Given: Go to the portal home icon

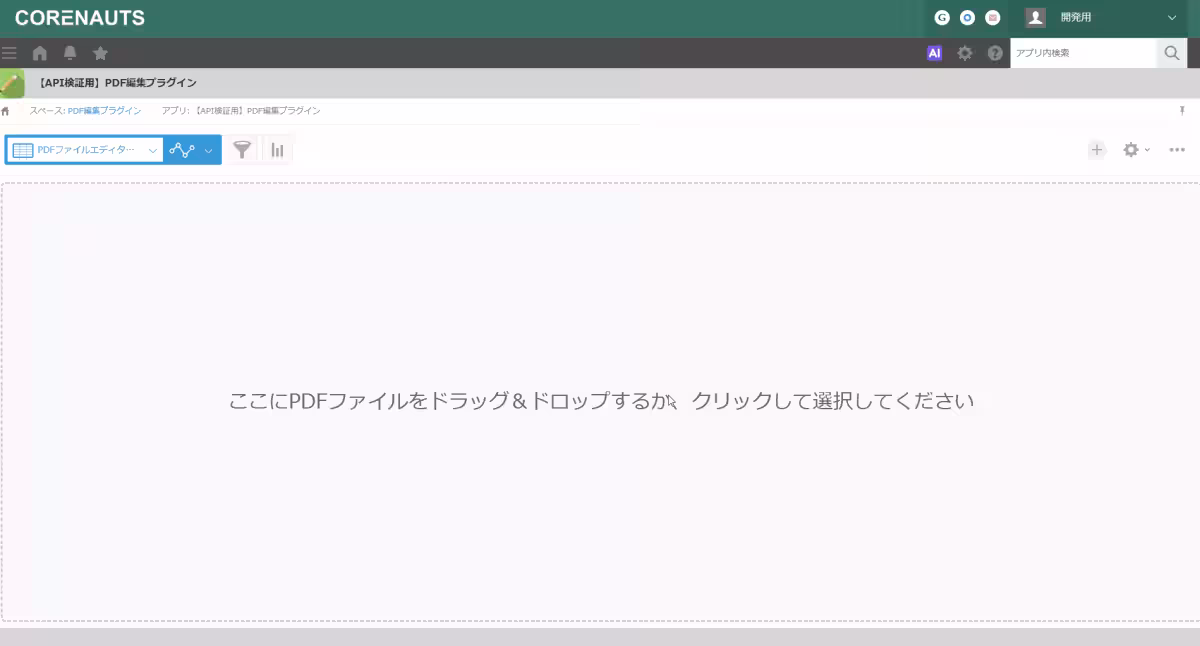Looking at the screenshot, I should point(40,53).
